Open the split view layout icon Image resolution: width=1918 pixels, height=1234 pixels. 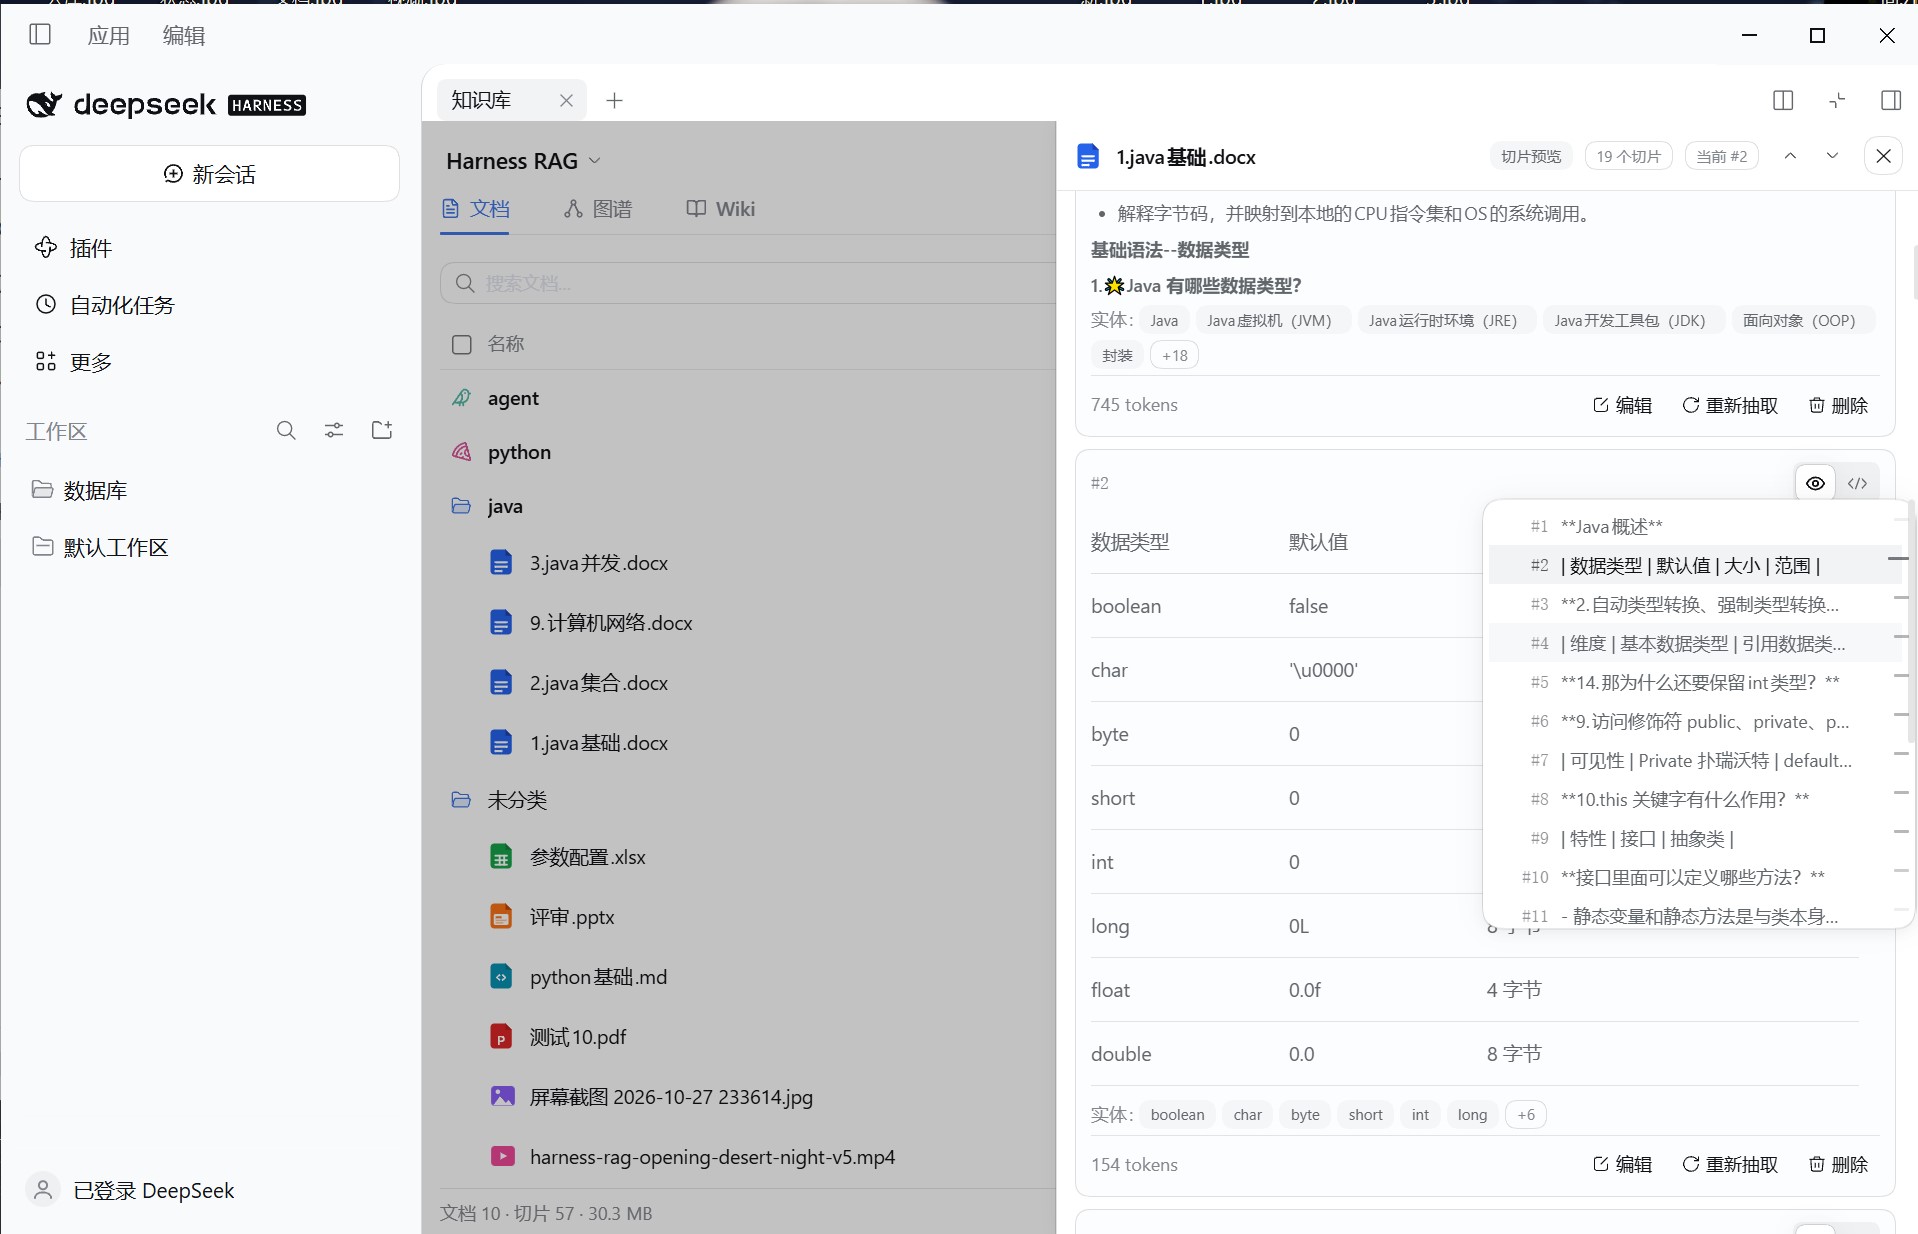(x=1783, y=100)
